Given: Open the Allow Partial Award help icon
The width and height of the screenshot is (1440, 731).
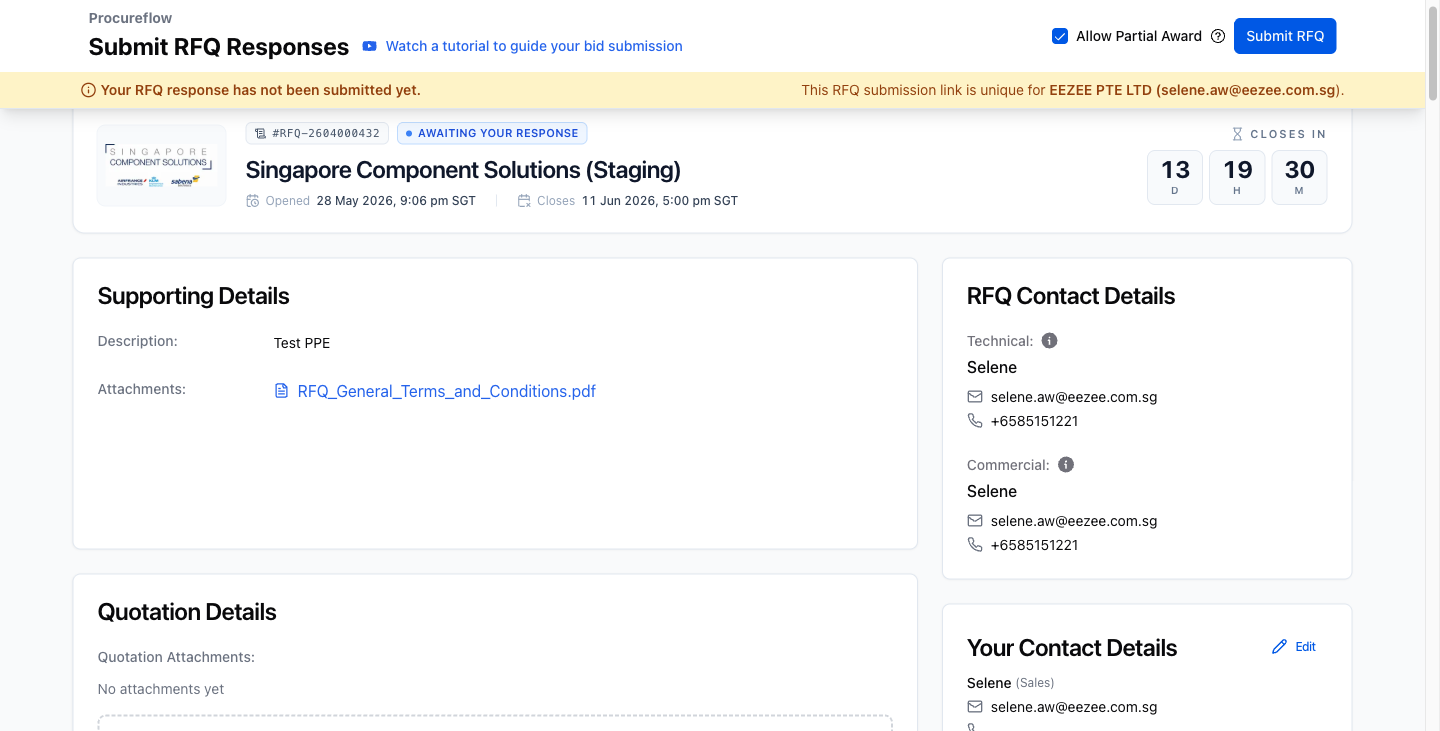Looking at the screenshot, I should tap(1218, 36).
